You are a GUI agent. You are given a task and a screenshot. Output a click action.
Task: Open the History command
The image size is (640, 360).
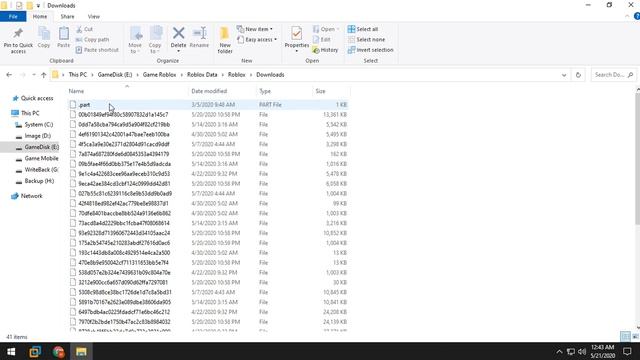pyautogui.click(x=325, y=50)
